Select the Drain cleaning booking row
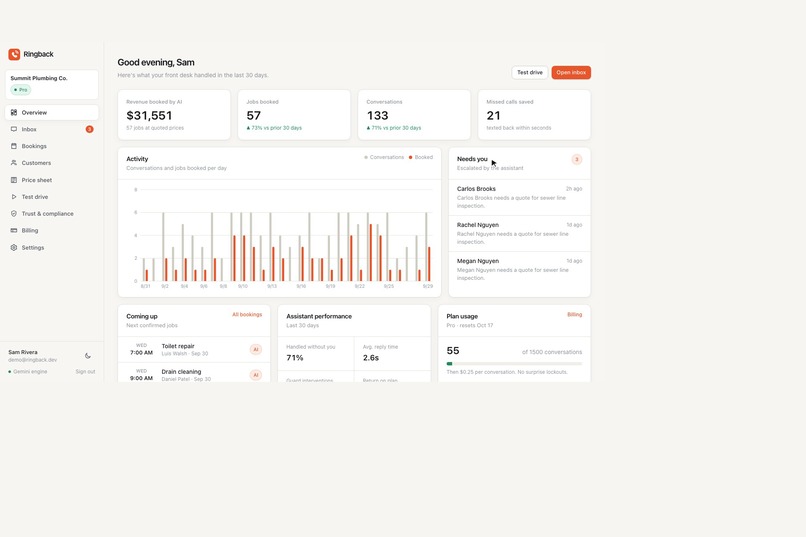This screenshot has width=806, height=537. (194, 374)
